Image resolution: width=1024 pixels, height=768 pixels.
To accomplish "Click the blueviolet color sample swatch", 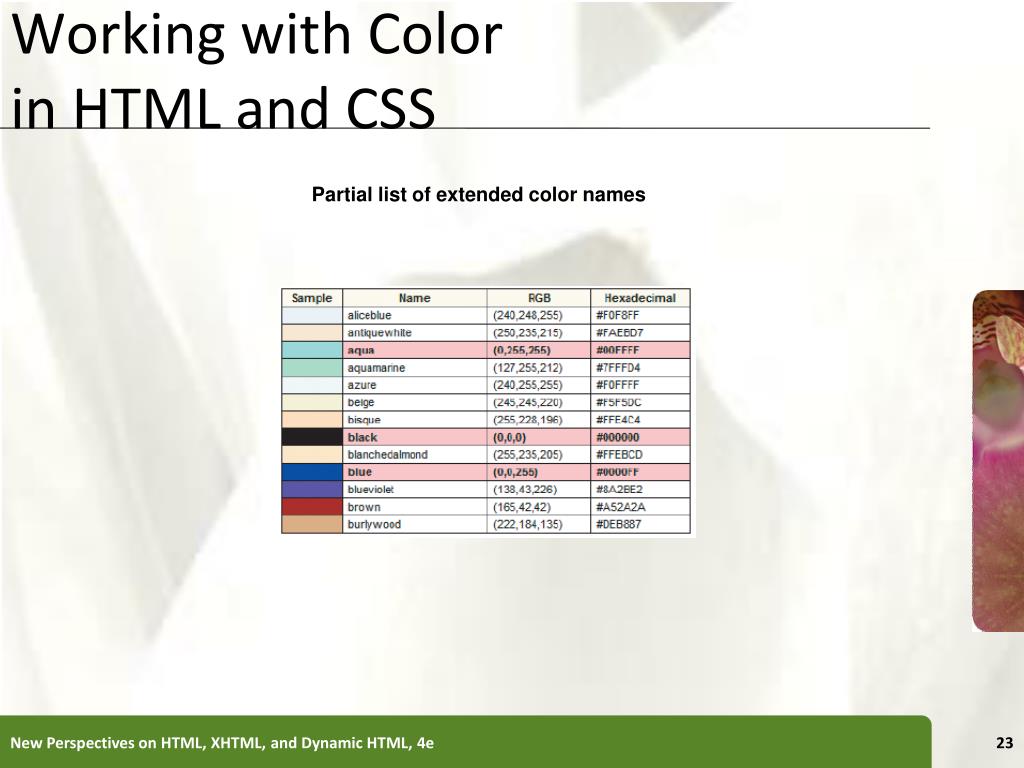I will coord(312,489).
